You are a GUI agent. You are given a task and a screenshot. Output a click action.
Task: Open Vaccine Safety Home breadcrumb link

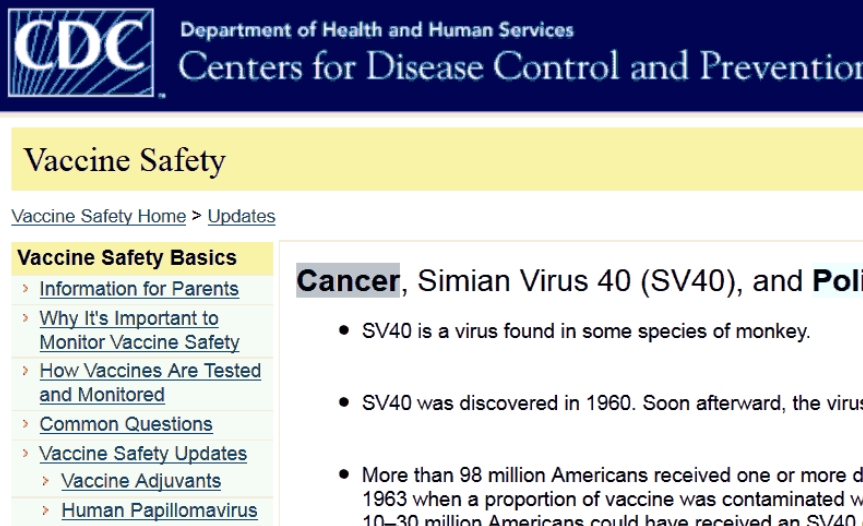(x=99, y=216)
